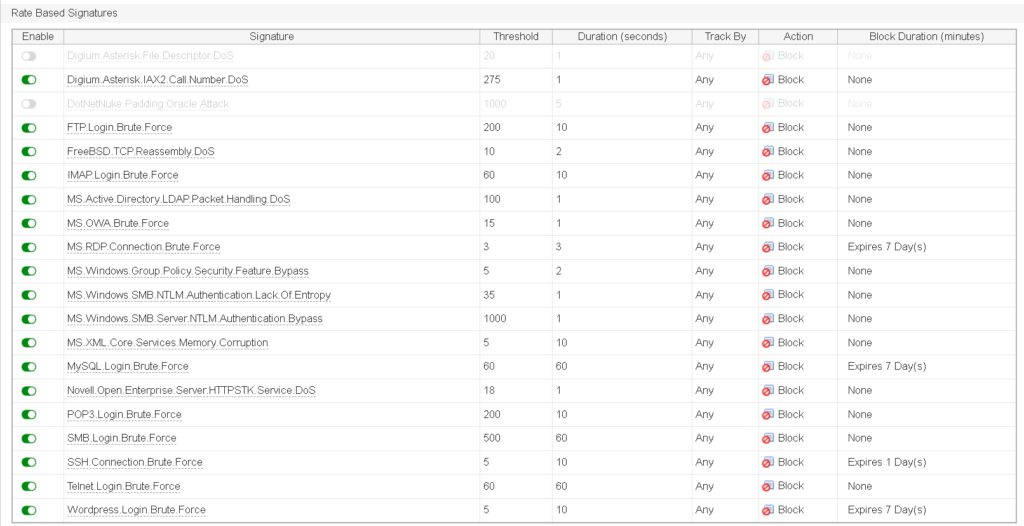Toggle MySQL.Login.Brute.Force enable switch
The image size is (1024, 526).
[29, 367]
